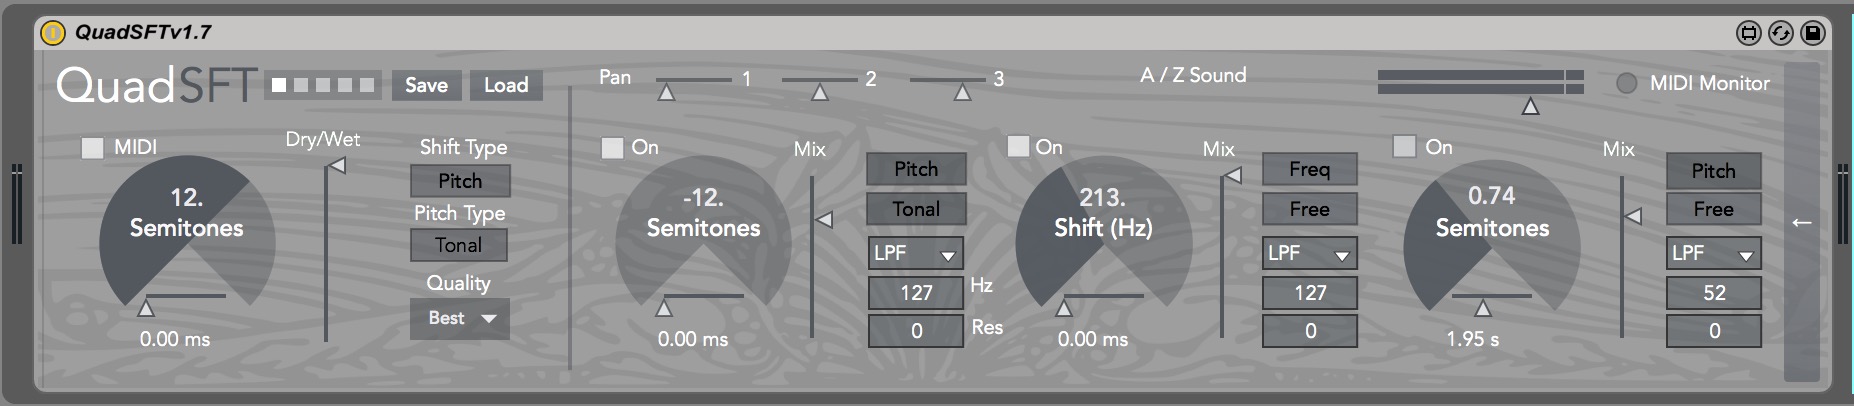
Task: Click the show/hide device window icon
Action: (1748, 33)
